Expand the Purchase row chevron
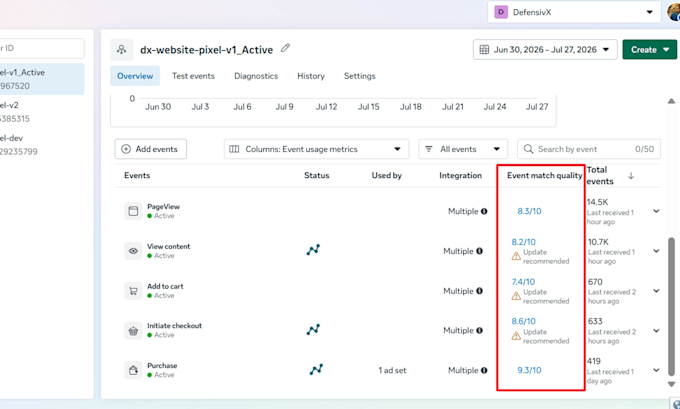The image size is (680, 409). [x=656, y=370]
